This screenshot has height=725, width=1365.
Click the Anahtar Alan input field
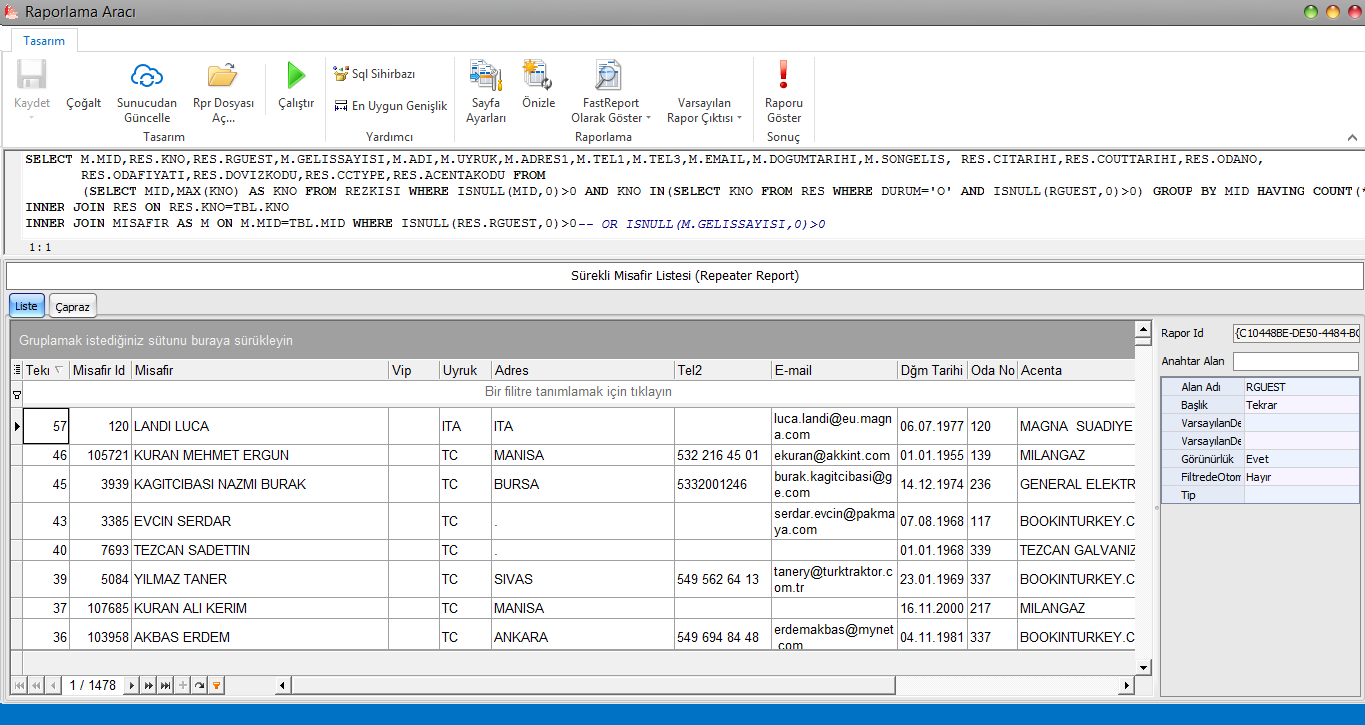tap(1296, 361)
